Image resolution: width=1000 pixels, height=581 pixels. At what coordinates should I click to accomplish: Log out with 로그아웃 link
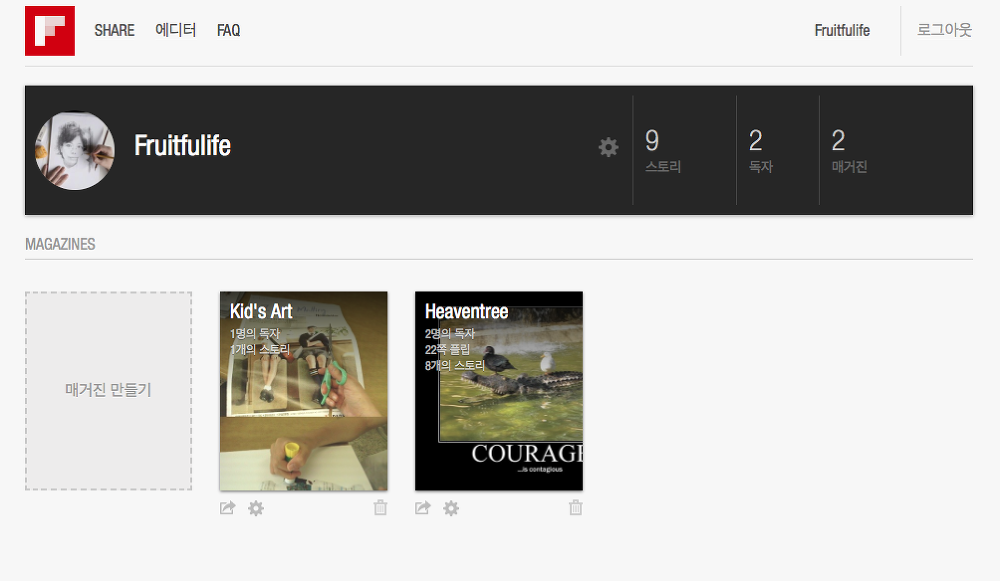pos(944,30)
